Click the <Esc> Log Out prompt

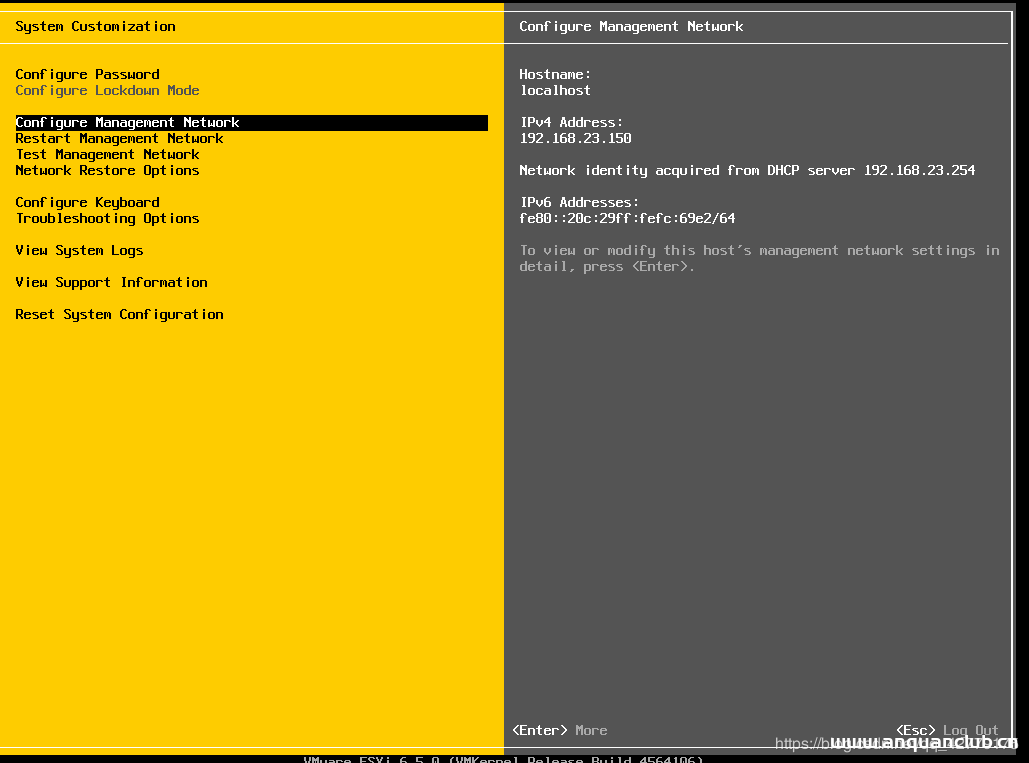[x=946, y=730]
